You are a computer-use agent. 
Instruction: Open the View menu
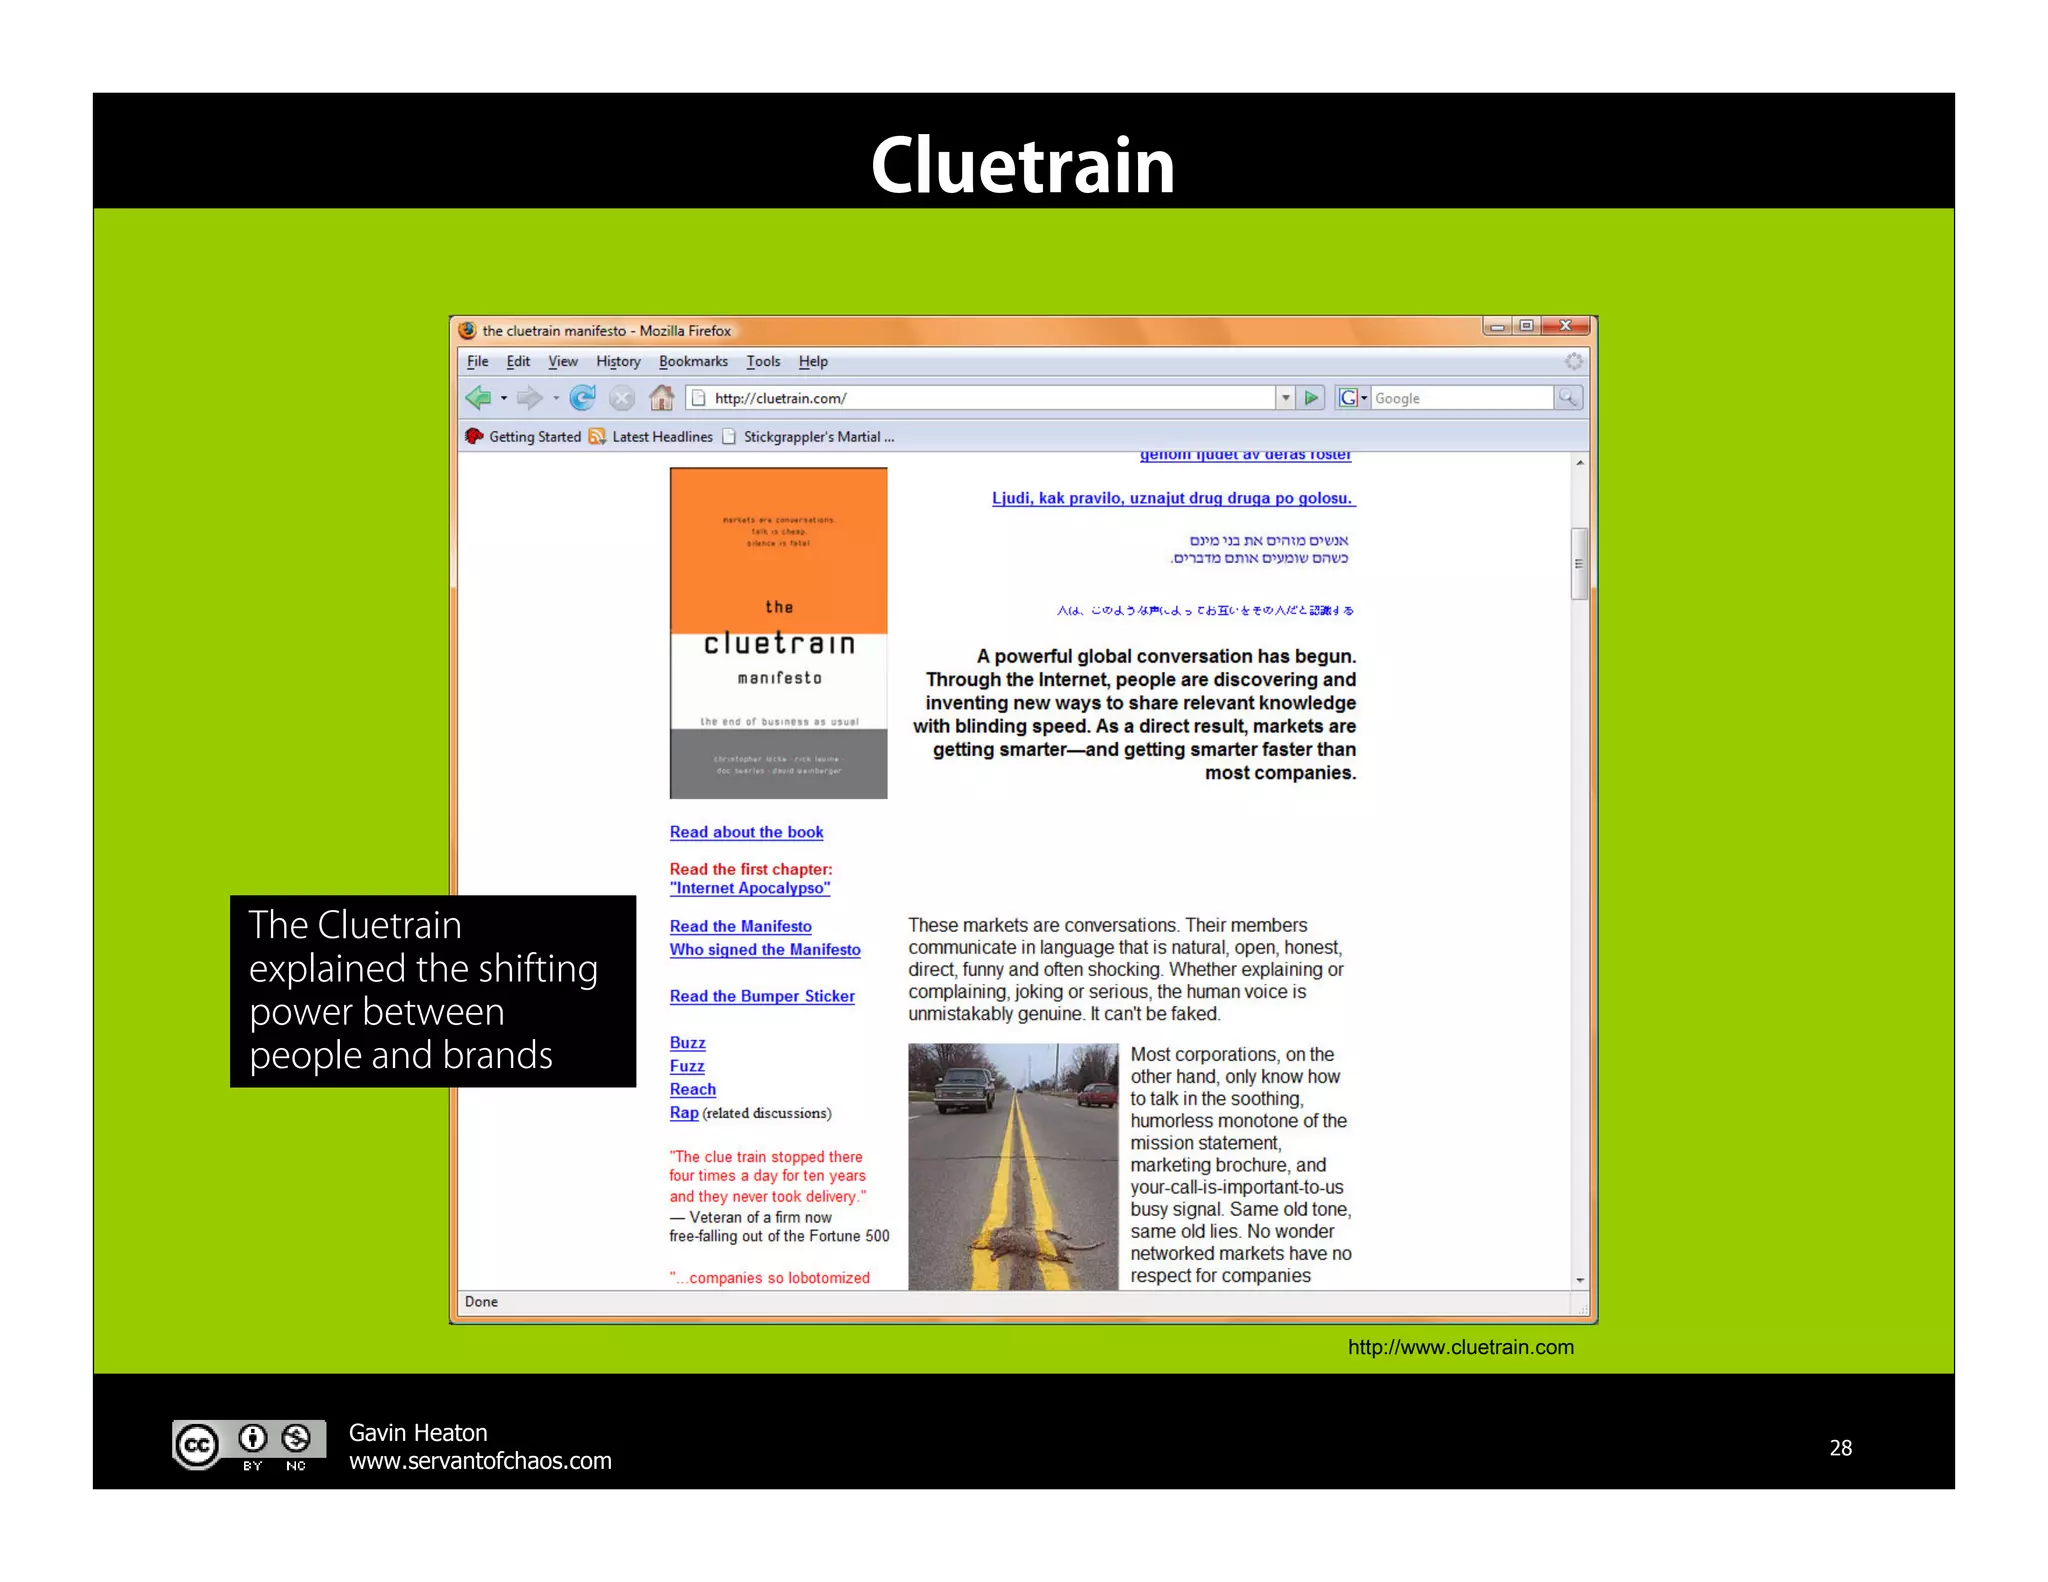coord(563,361)
